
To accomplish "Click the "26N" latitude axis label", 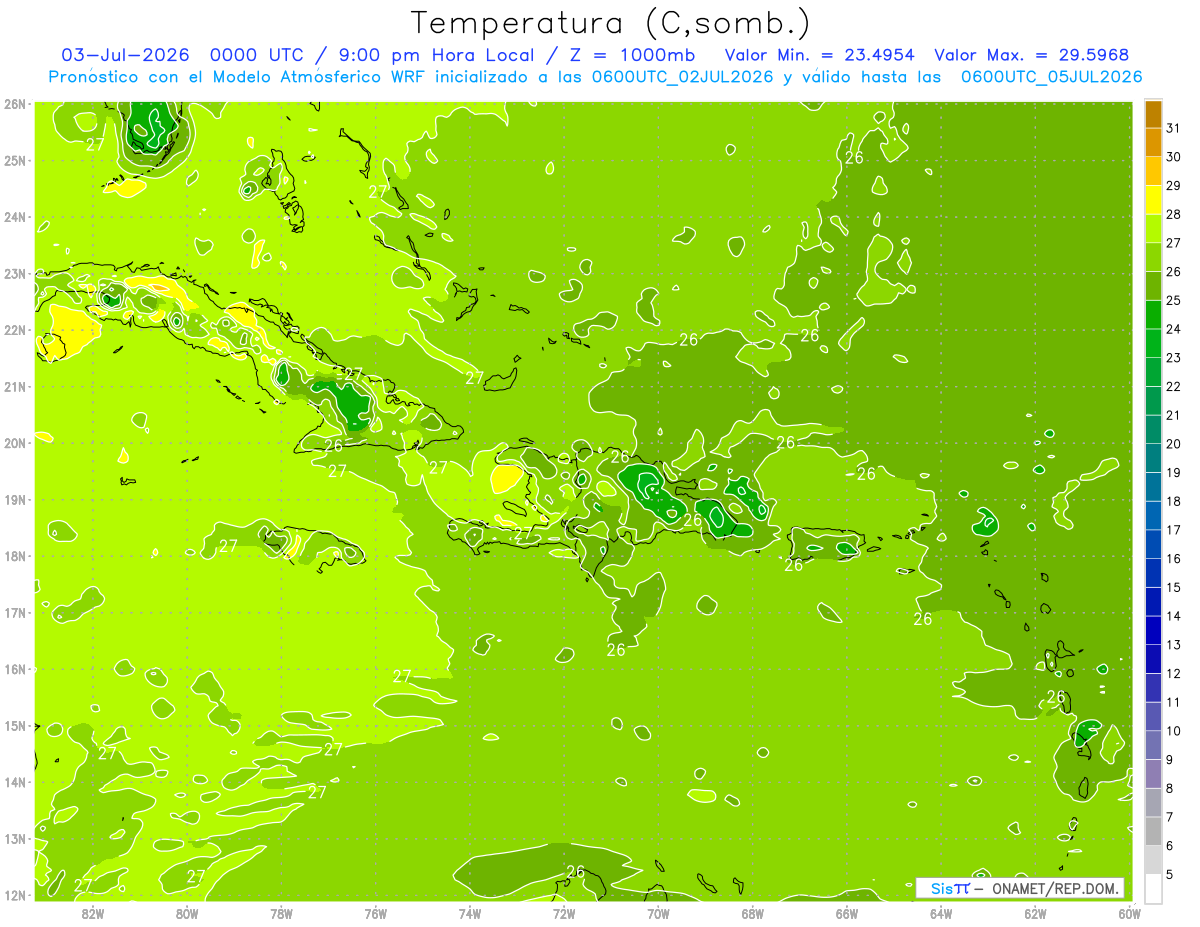I will click(x=14, y=104).
